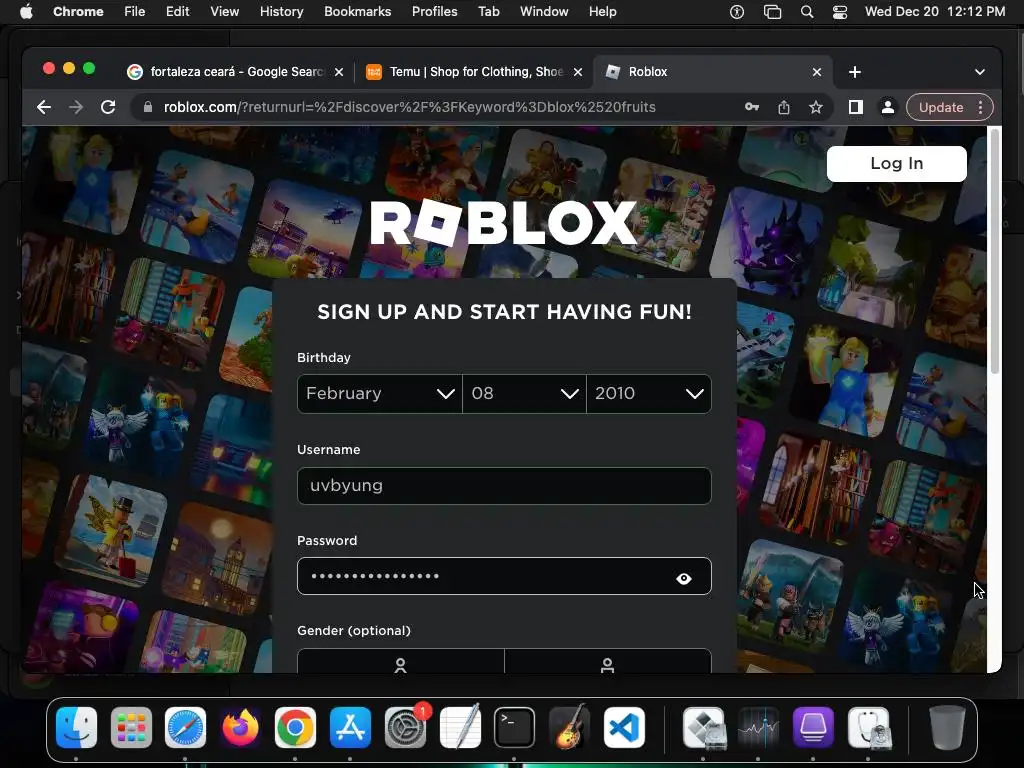This screenshot has width=1024, height=768.
Task: Close the Temu tab
Action: point(578,72)
